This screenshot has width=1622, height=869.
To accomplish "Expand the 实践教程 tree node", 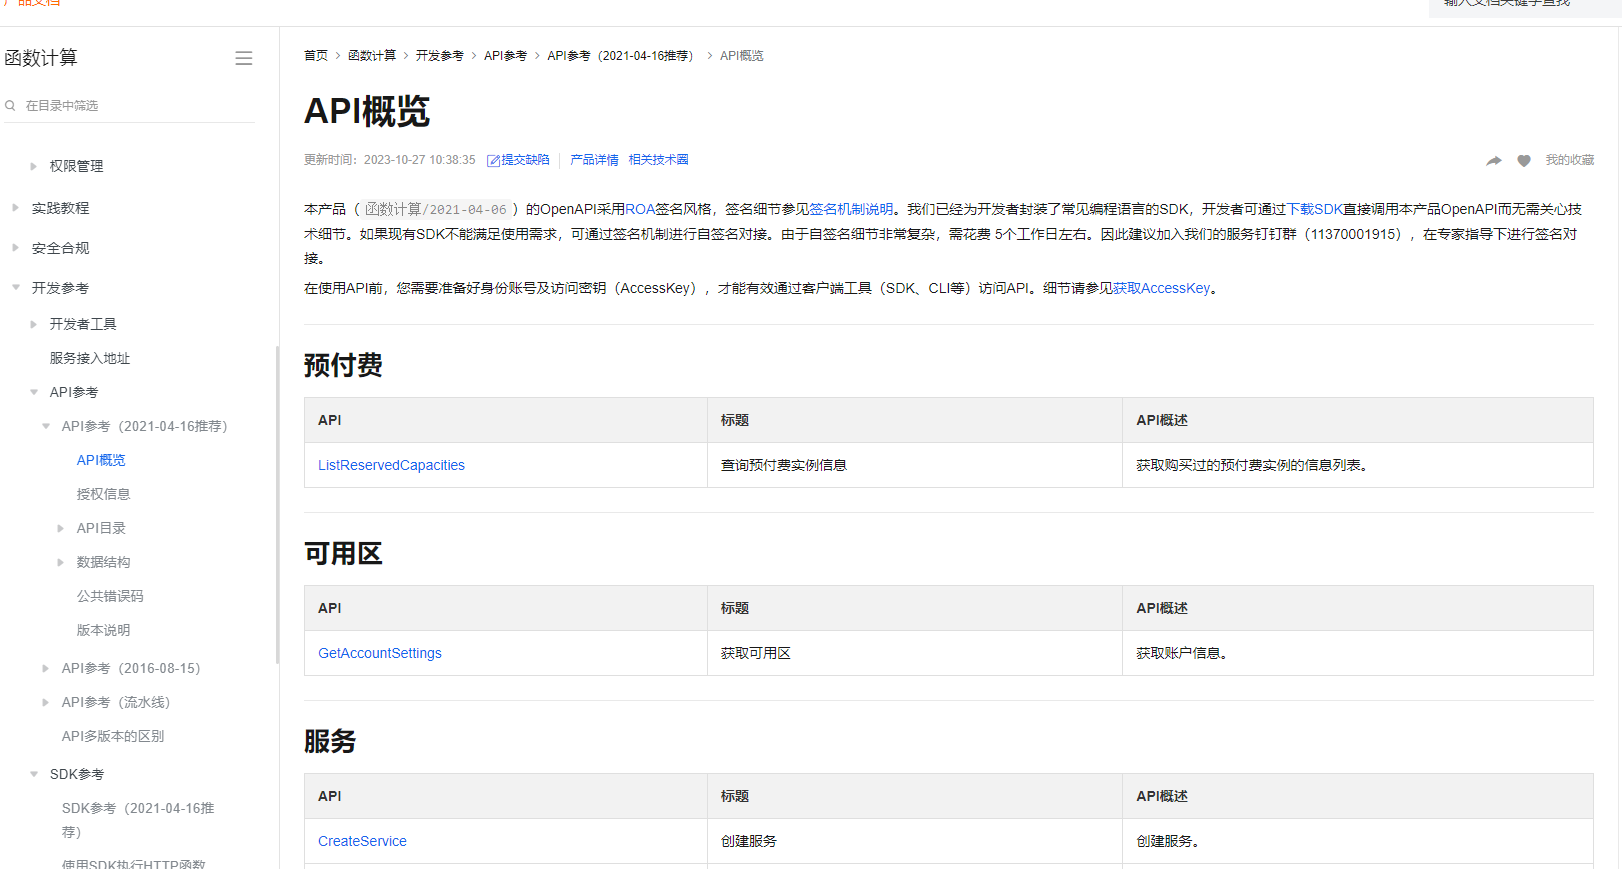I will click(15, 208).
